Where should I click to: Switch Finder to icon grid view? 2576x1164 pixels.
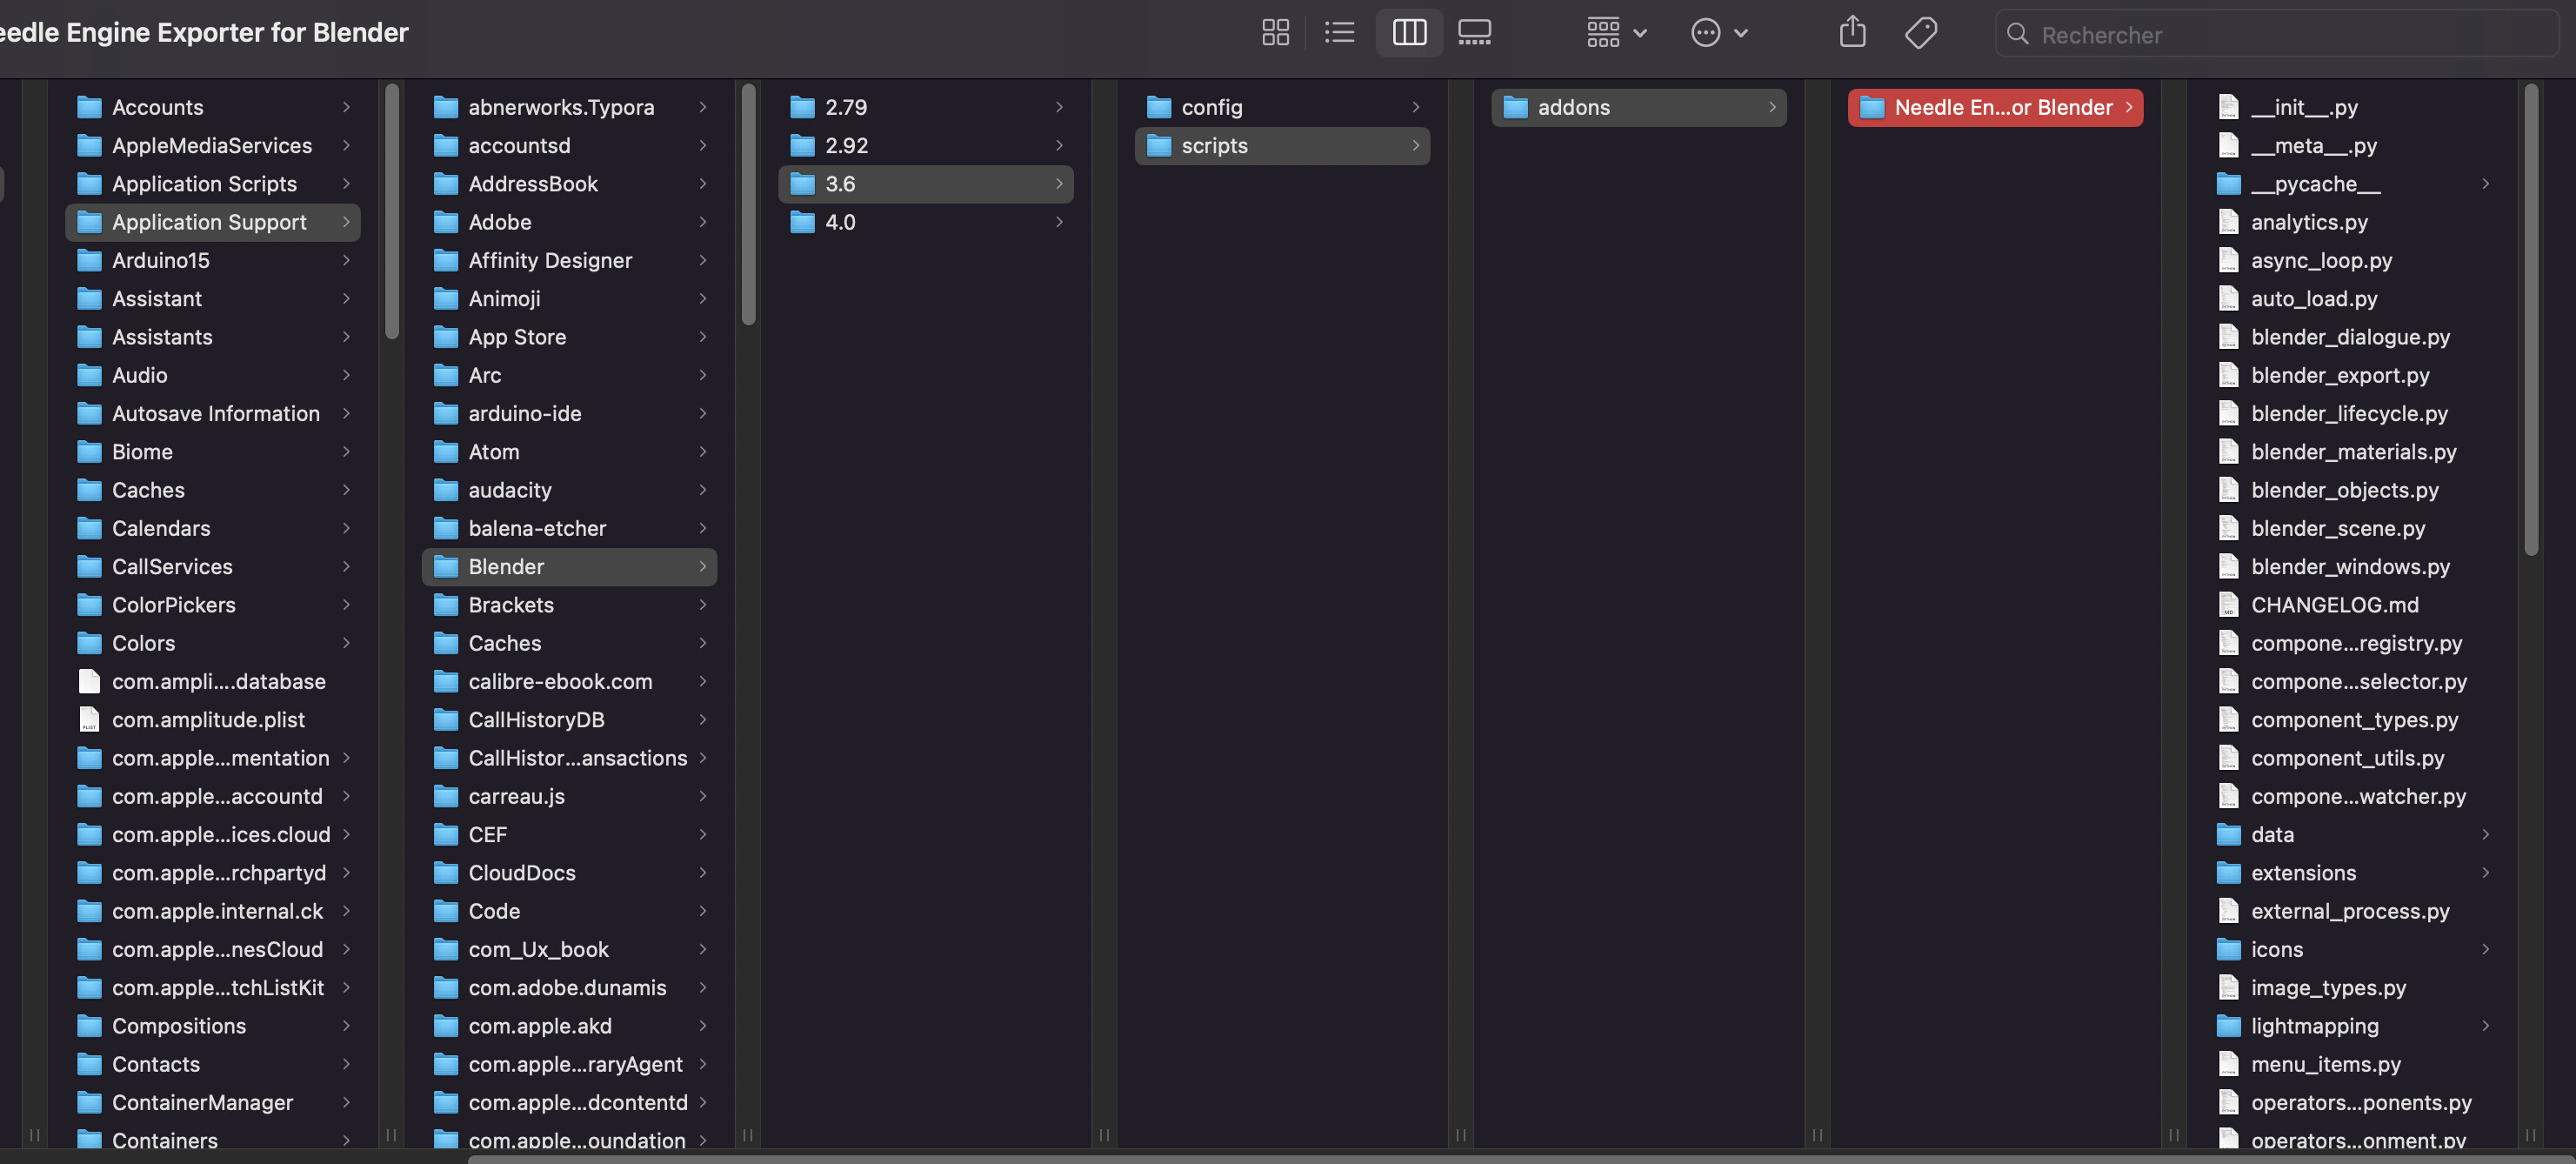pyautogui.click(x=1275, y=33)
